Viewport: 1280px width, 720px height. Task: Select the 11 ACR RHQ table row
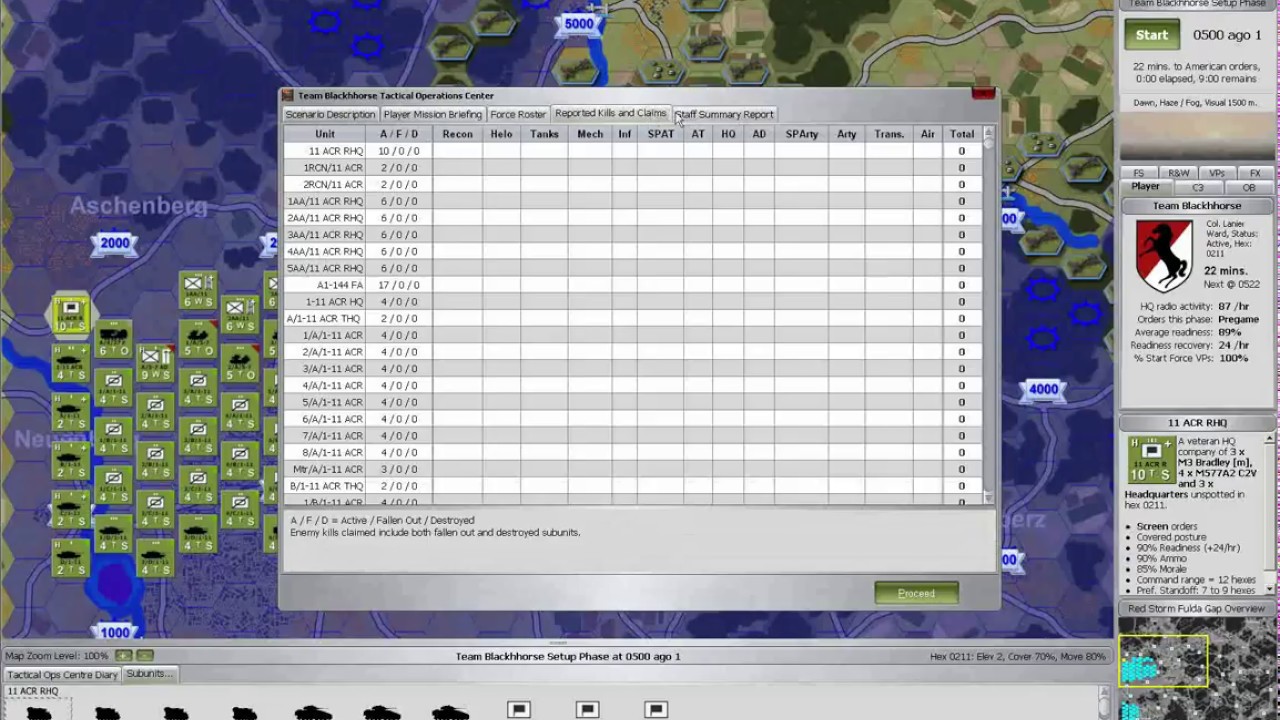point(632,151)
